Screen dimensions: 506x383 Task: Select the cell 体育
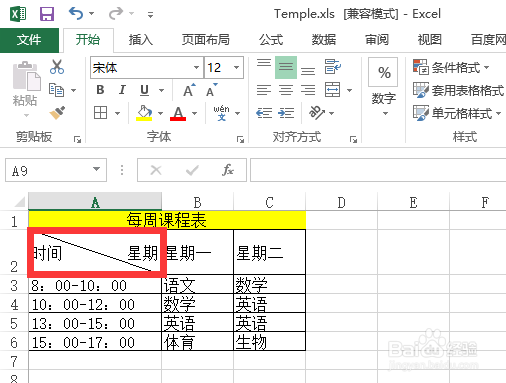(197, 342)
